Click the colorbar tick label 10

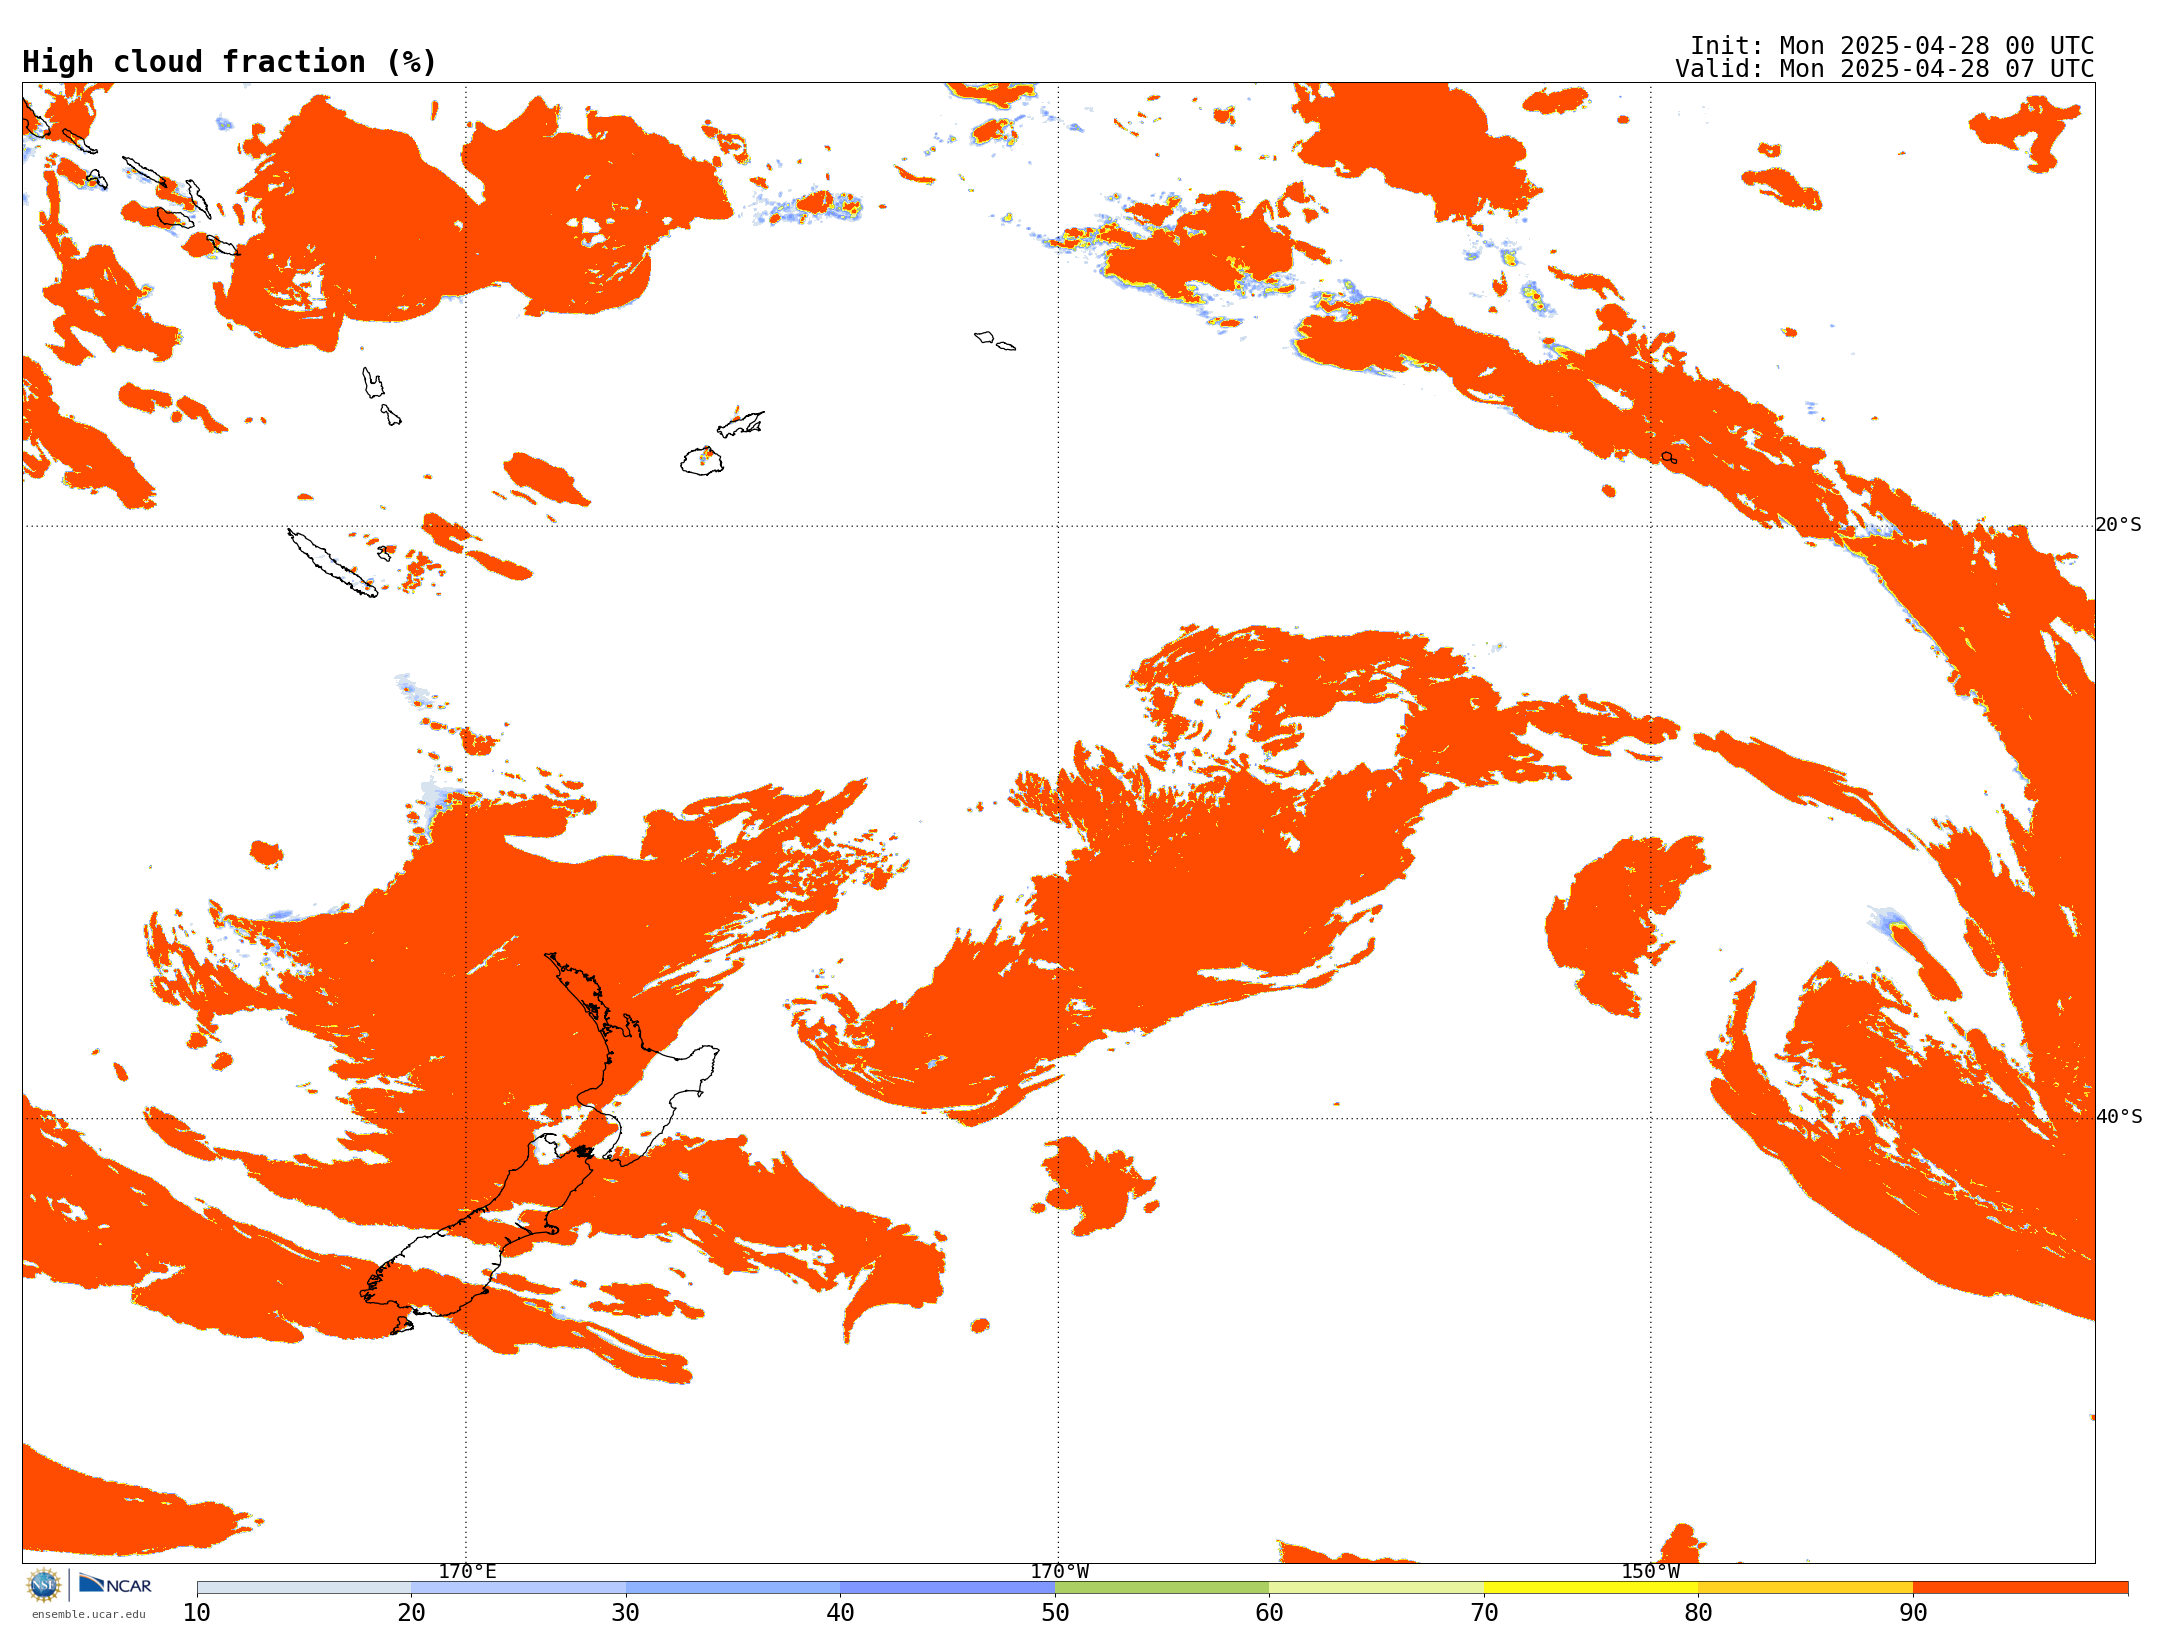[x=197, y=1613]
